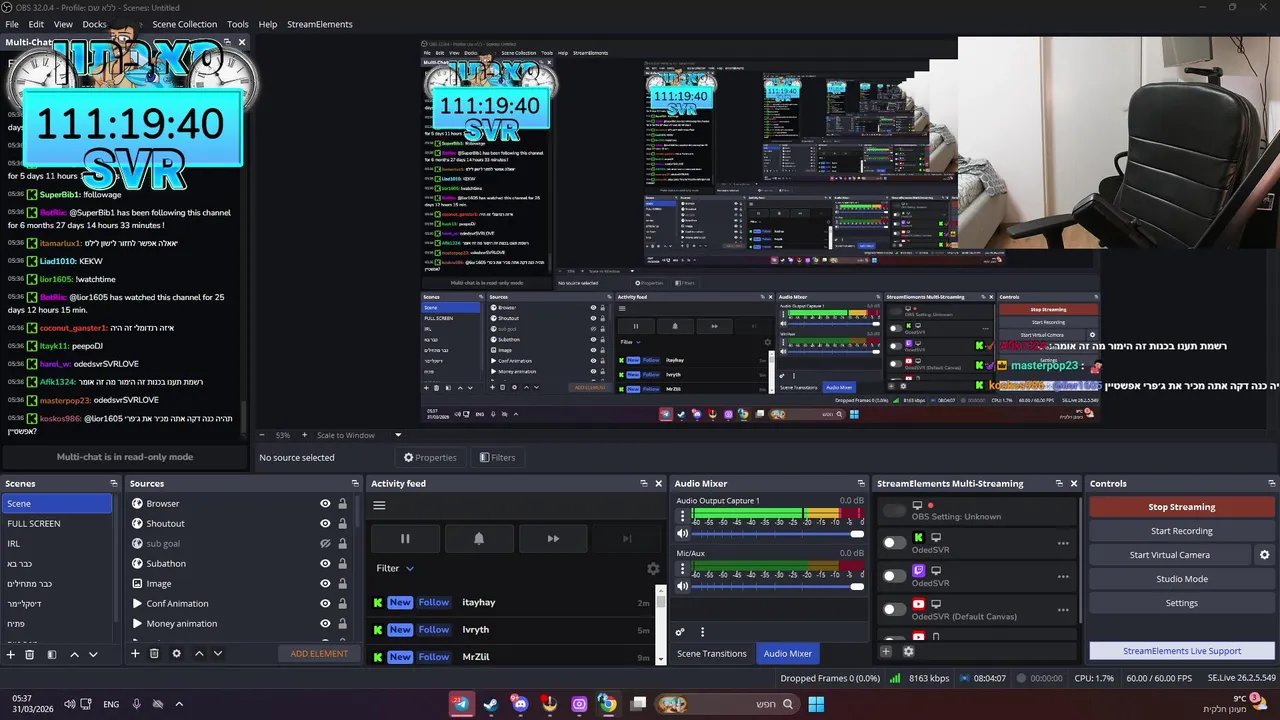1280x720 pixels.
Task: Mute Mic/Aux speaker icon
Action: pyautogui.click(x=683, y=586)
